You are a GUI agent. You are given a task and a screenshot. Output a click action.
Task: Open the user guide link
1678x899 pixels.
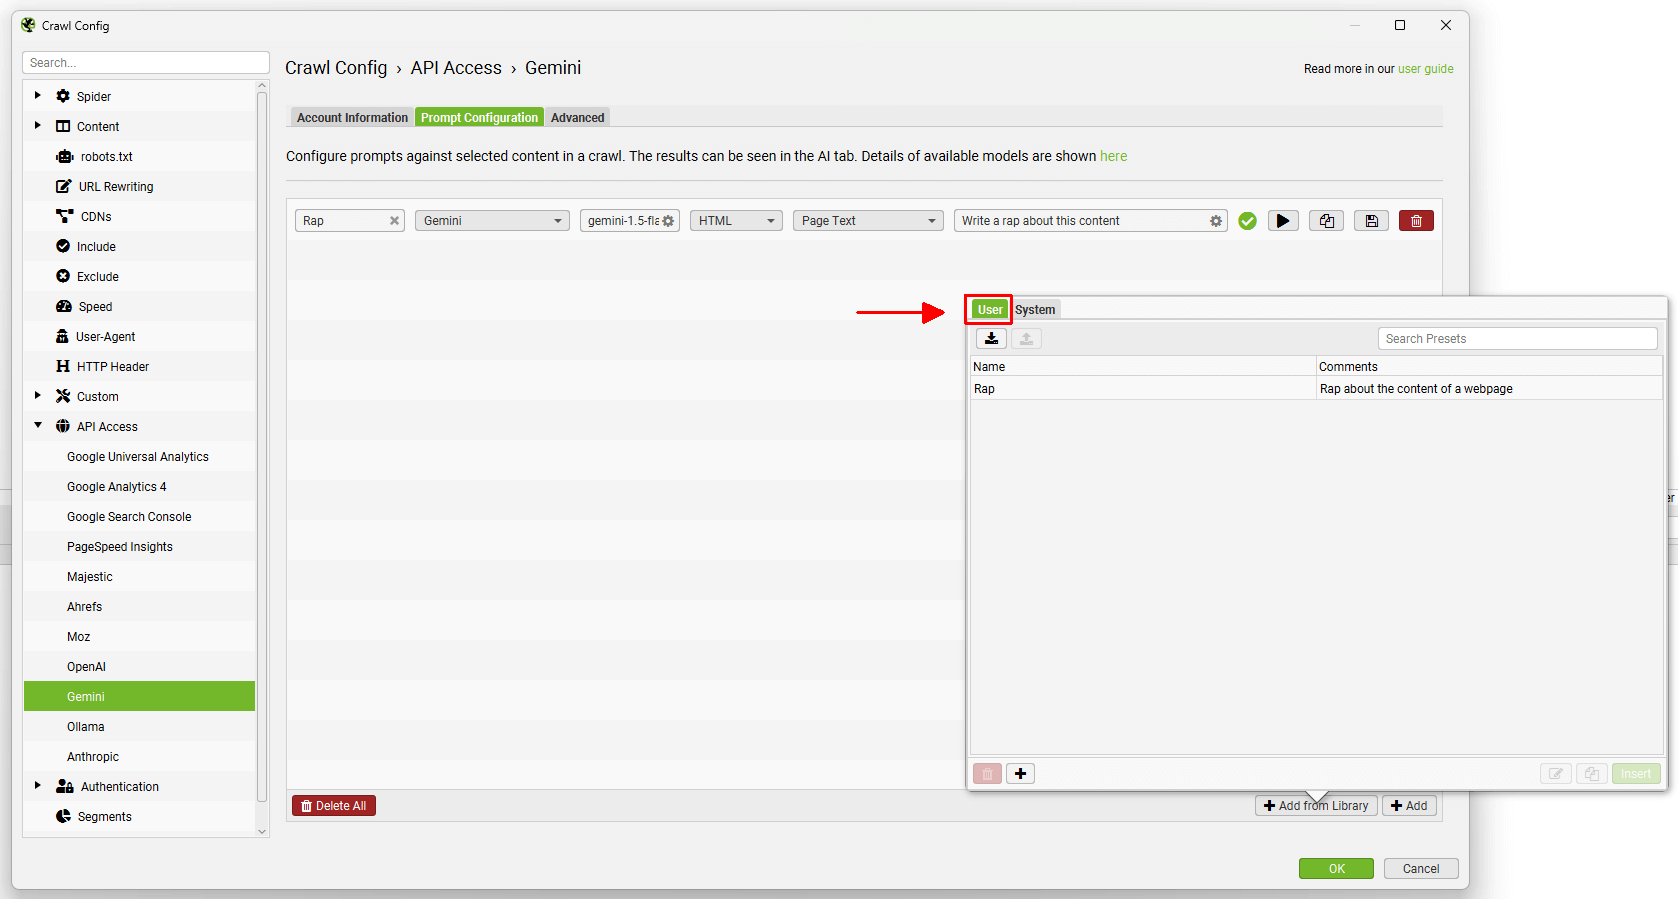(x=1426, y=69)
